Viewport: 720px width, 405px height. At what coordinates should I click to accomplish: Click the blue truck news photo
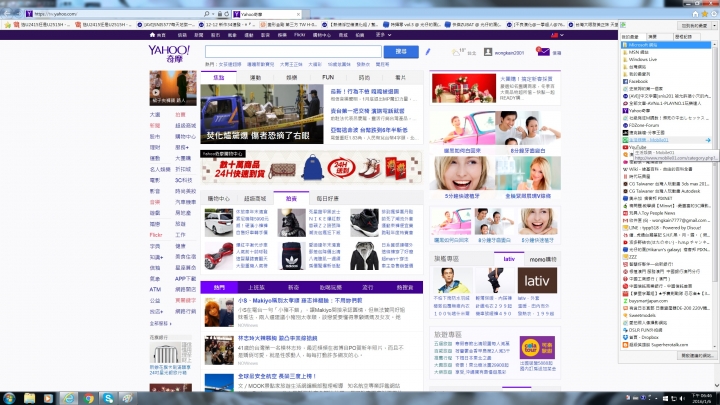coord(262,114)
